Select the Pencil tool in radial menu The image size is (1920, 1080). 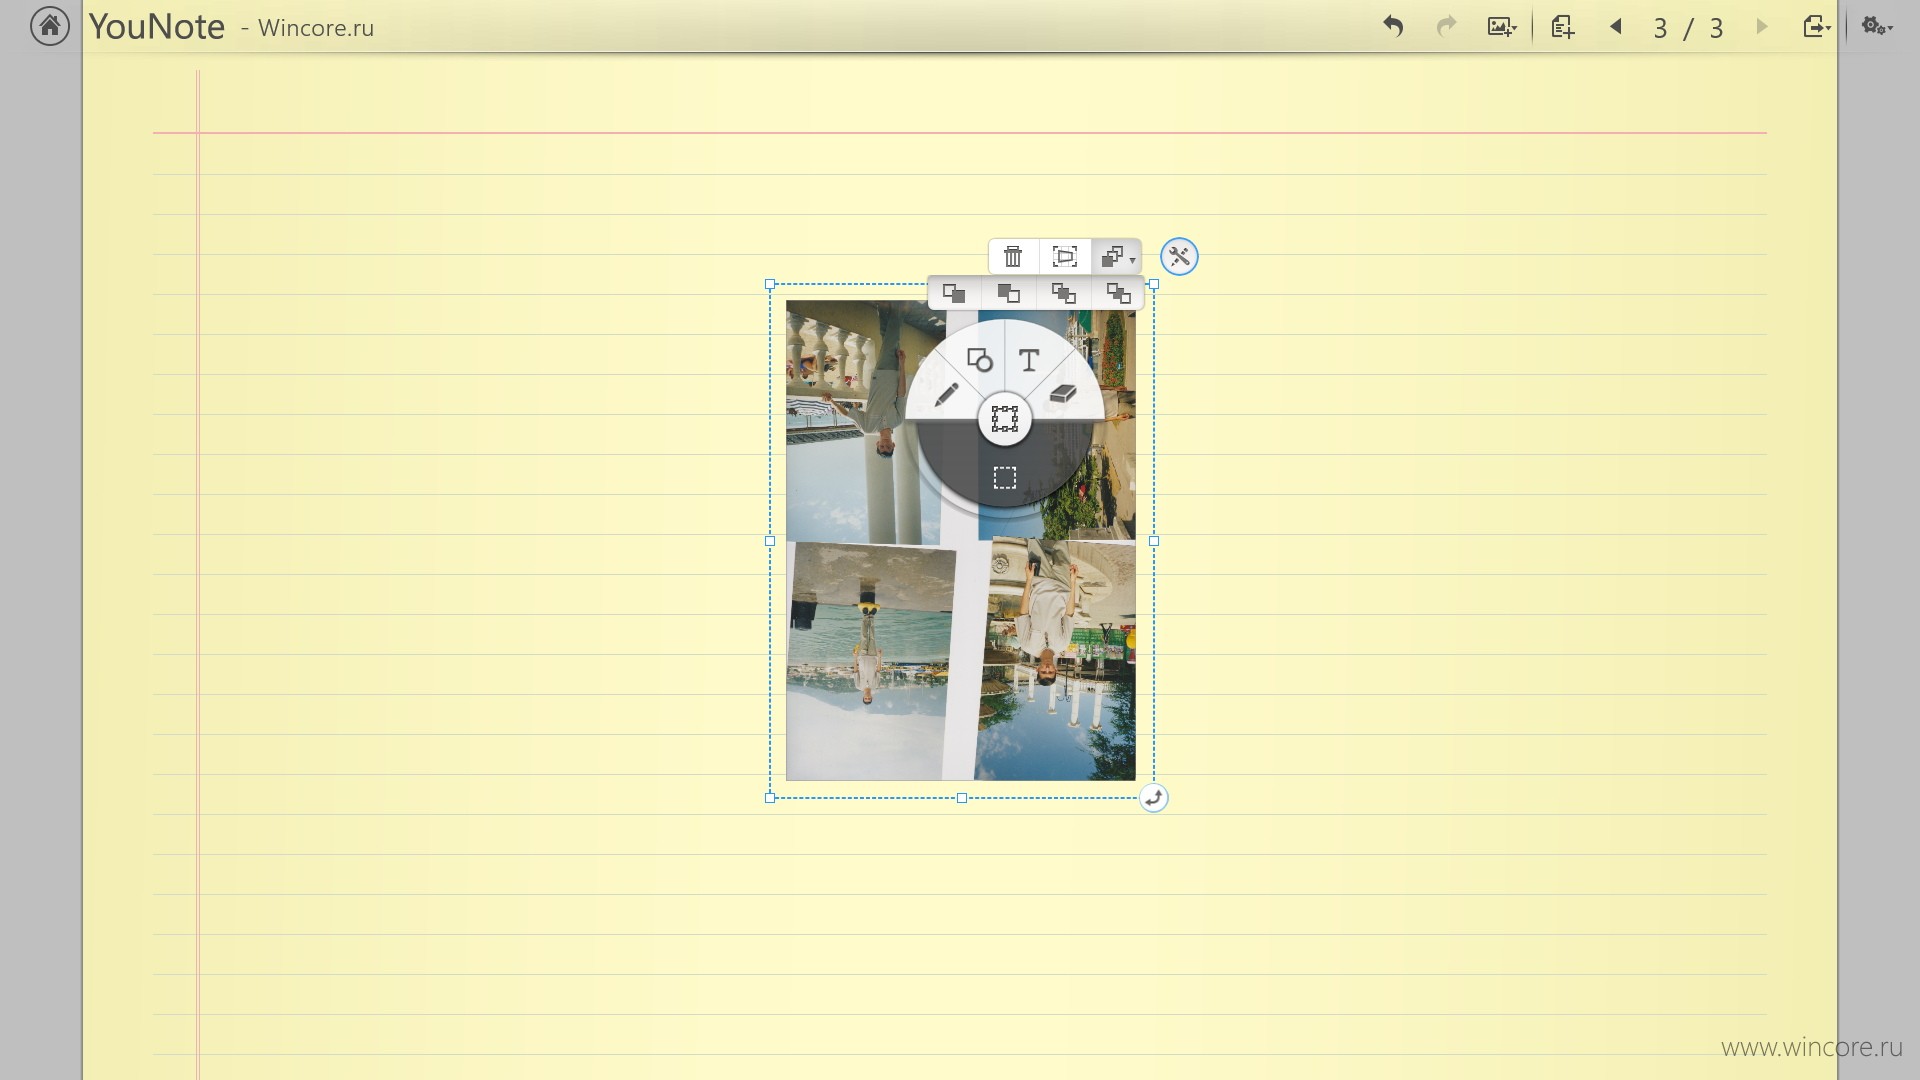click(x=945, y=395)
